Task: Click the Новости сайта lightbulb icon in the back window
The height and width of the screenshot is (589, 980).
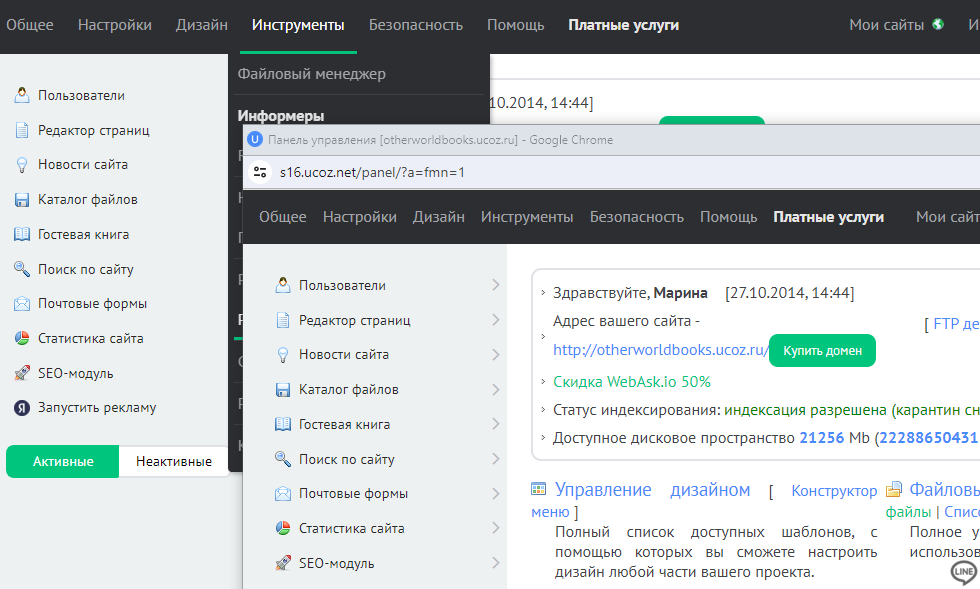Action: [22, 164]
